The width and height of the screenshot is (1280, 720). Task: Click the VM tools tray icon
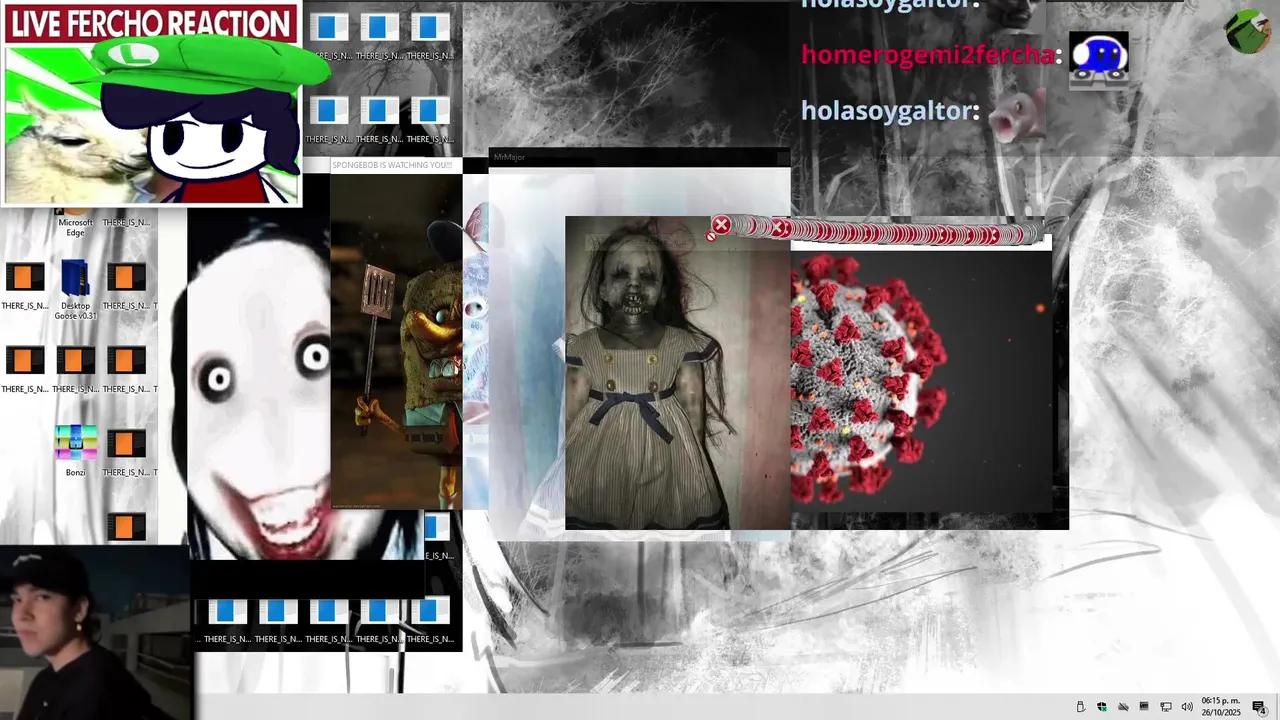coord(1144,707)
